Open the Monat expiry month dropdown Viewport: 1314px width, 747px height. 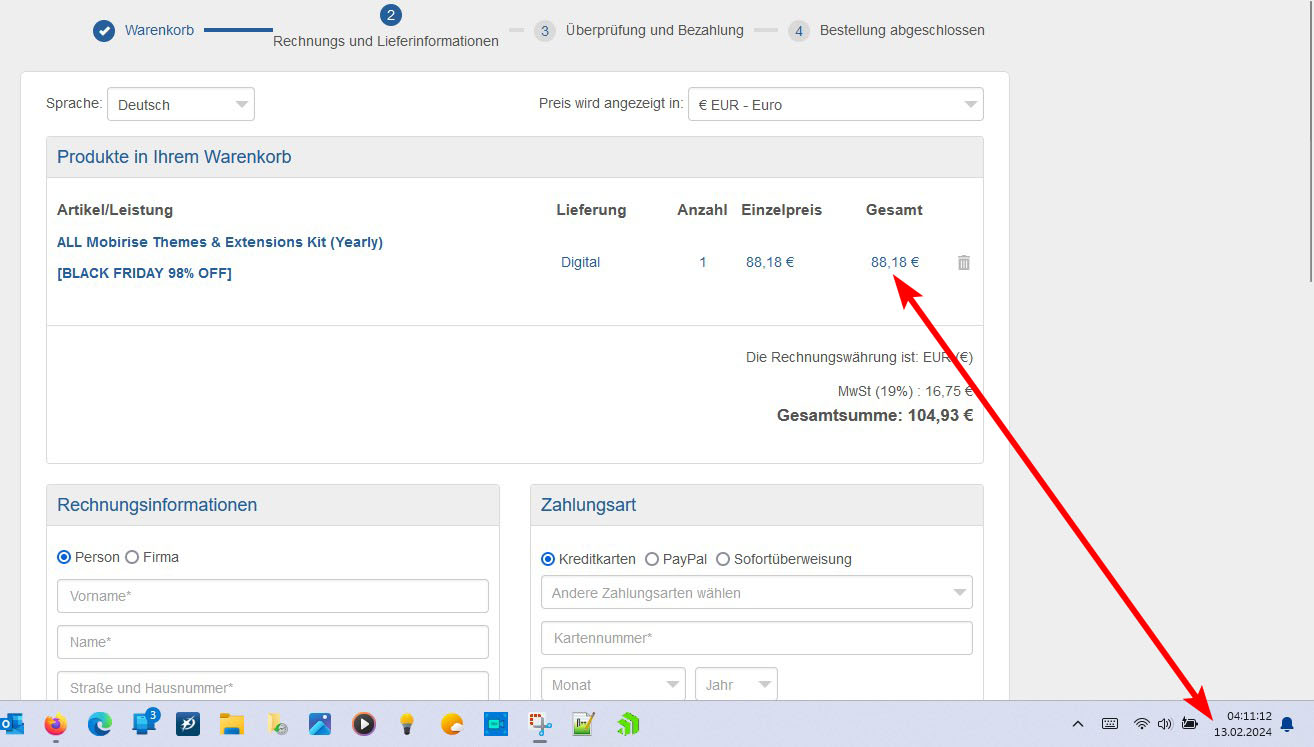click(612, 685)
